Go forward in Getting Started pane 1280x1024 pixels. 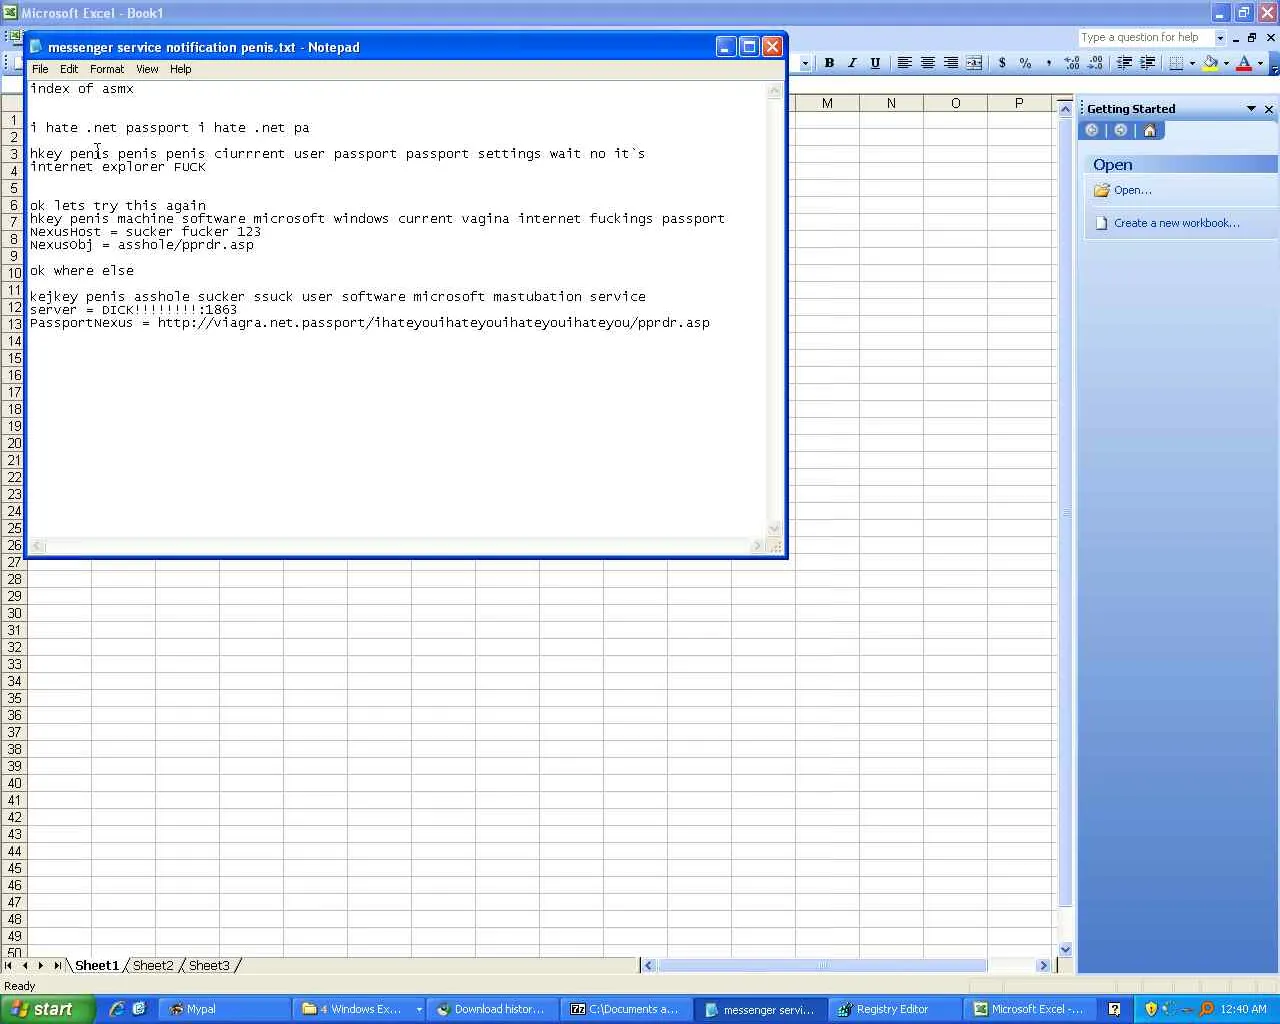pos(1121,130)
